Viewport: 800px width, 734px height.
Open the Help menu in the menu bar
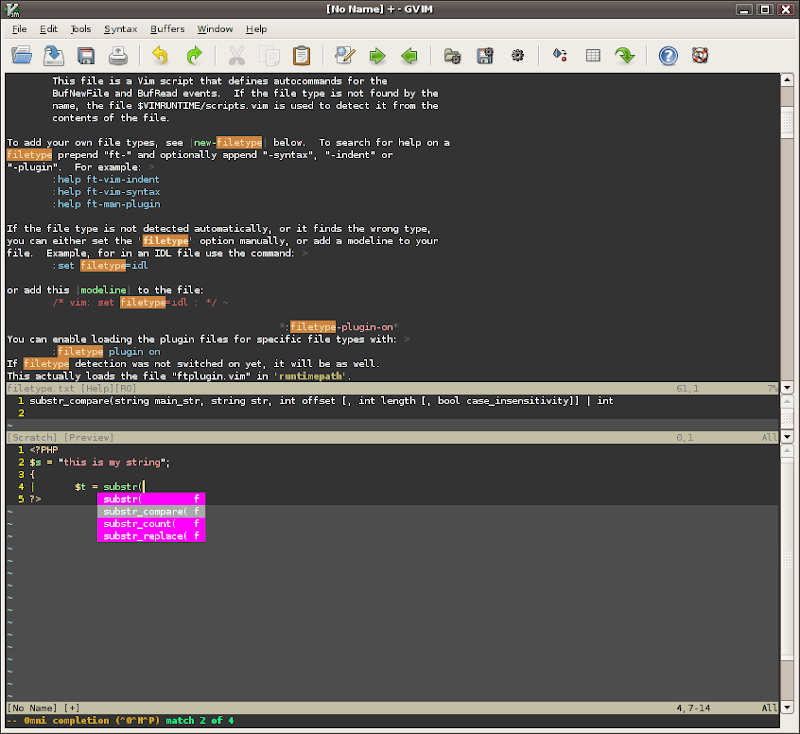pyautogui.click(x=256, y=29)
